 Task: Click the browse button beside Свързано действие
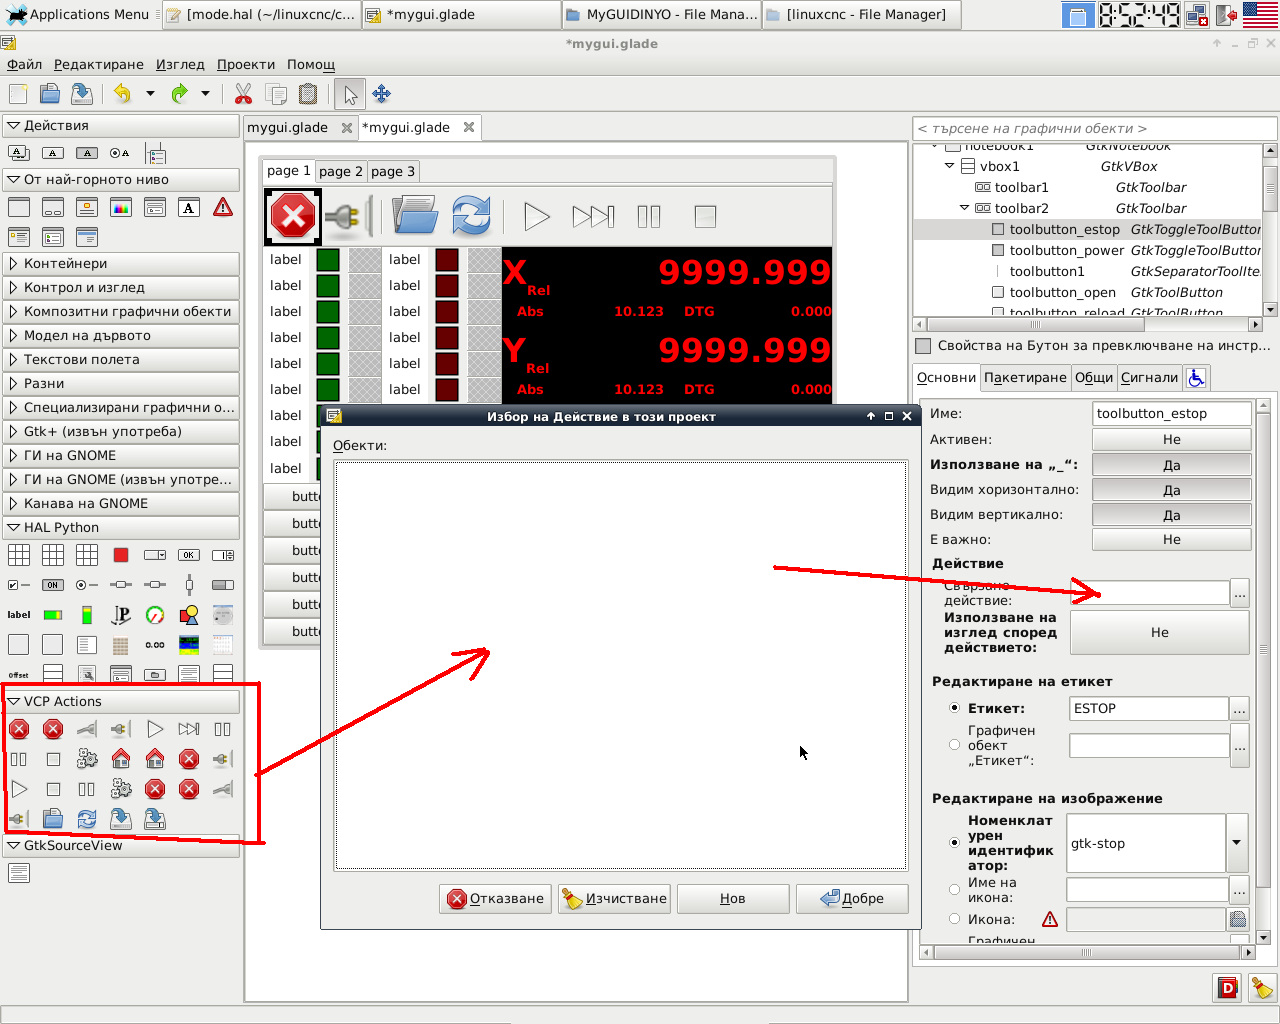[1240, 593]
